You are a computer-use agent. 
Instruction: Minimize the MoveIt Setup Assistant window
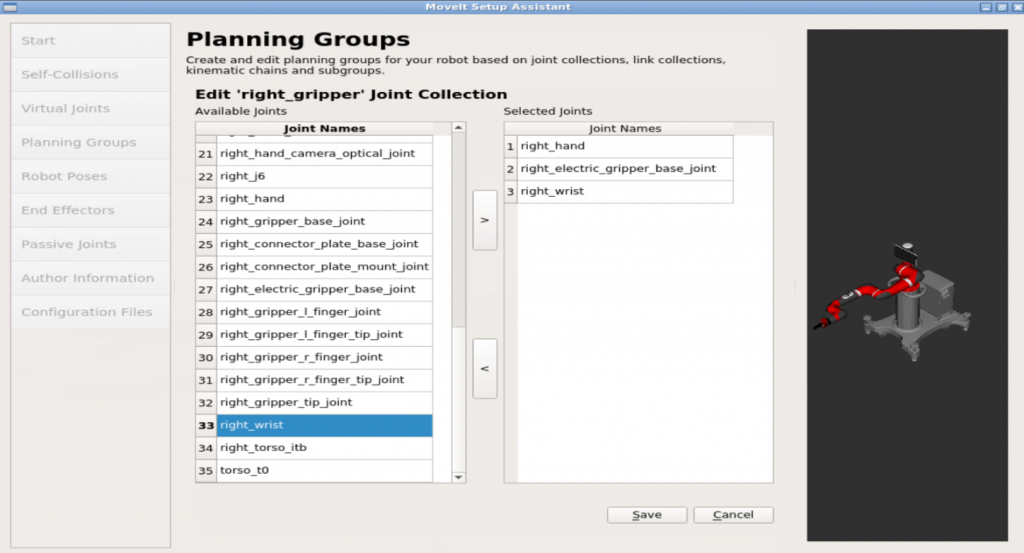pos(985,7)
